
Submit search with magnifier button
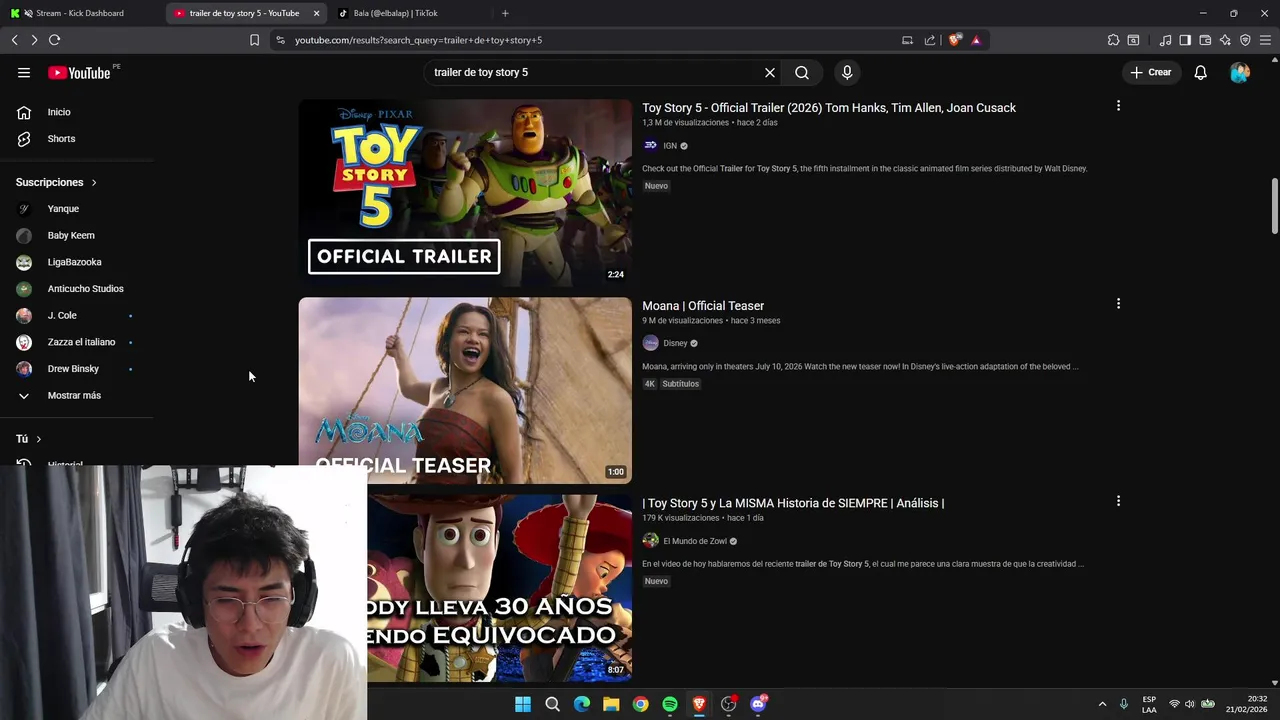[802, 72]
